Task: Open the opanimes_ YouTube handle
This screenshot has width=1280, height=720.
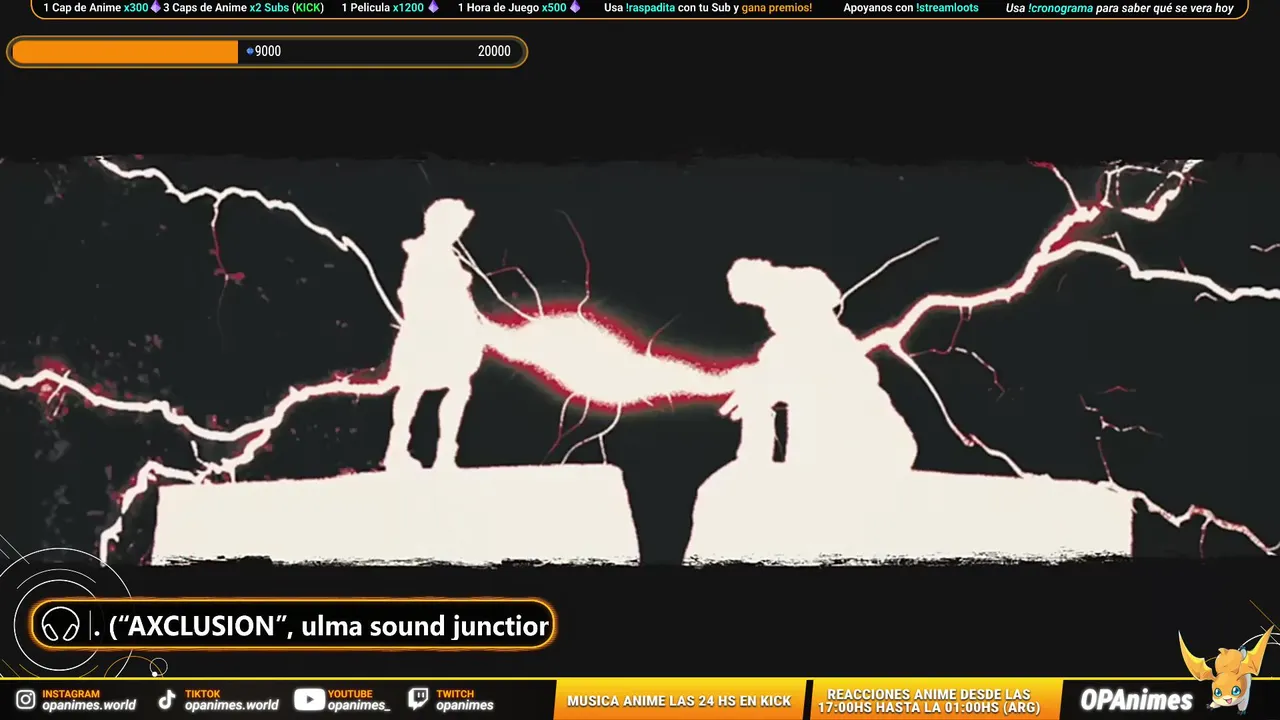Action: coord(359,705)
